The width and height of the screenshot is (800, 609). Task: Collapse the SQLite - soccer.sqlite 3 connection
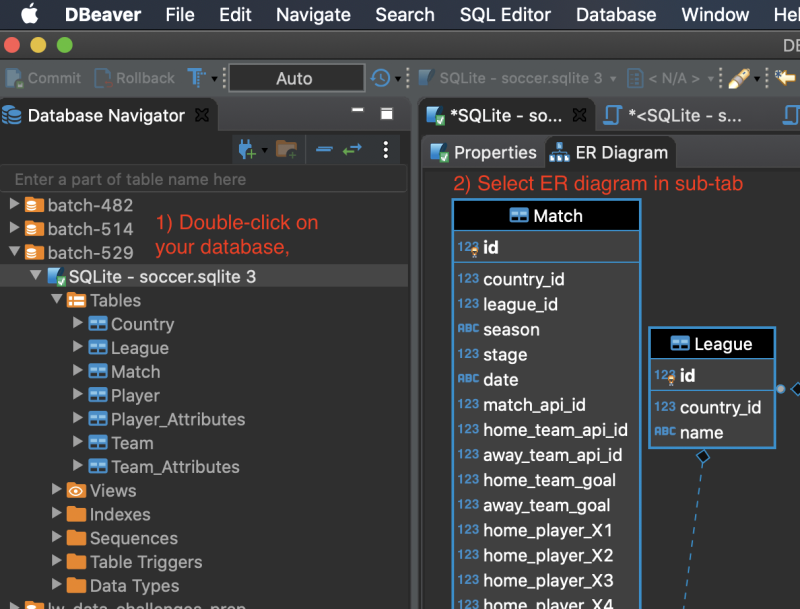click(x=35, y=275)
